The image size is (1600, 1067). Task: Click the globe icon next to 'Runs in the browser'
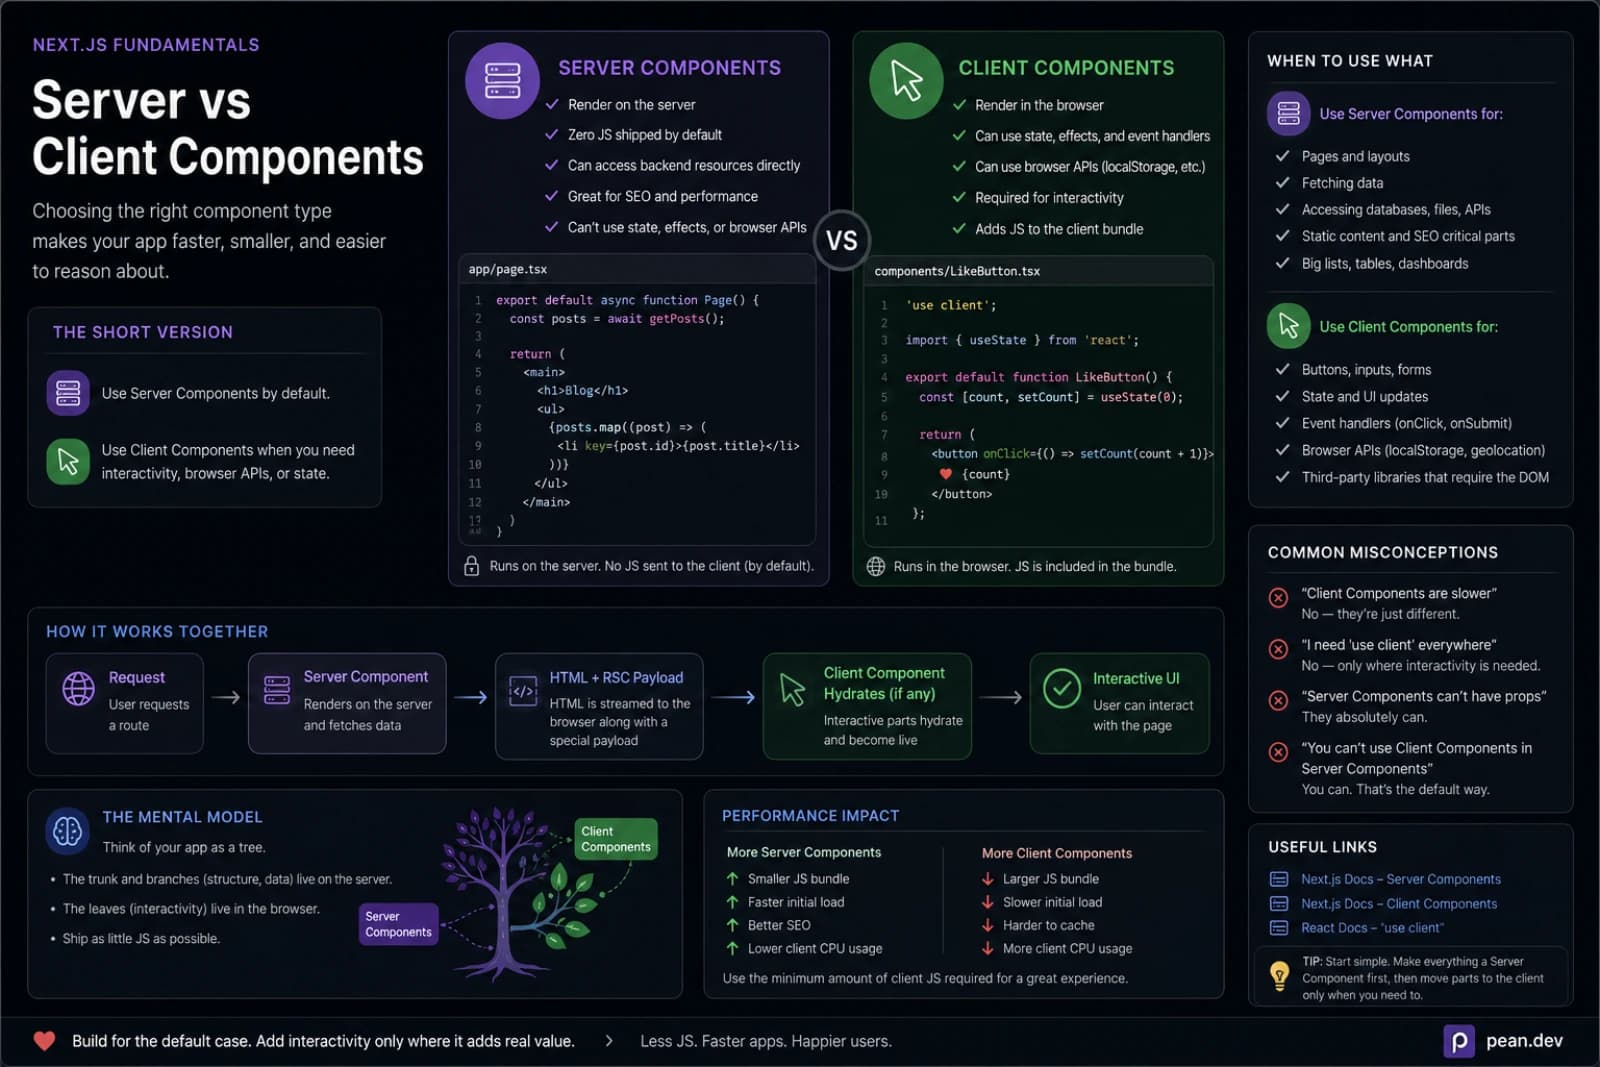point(876,567)
